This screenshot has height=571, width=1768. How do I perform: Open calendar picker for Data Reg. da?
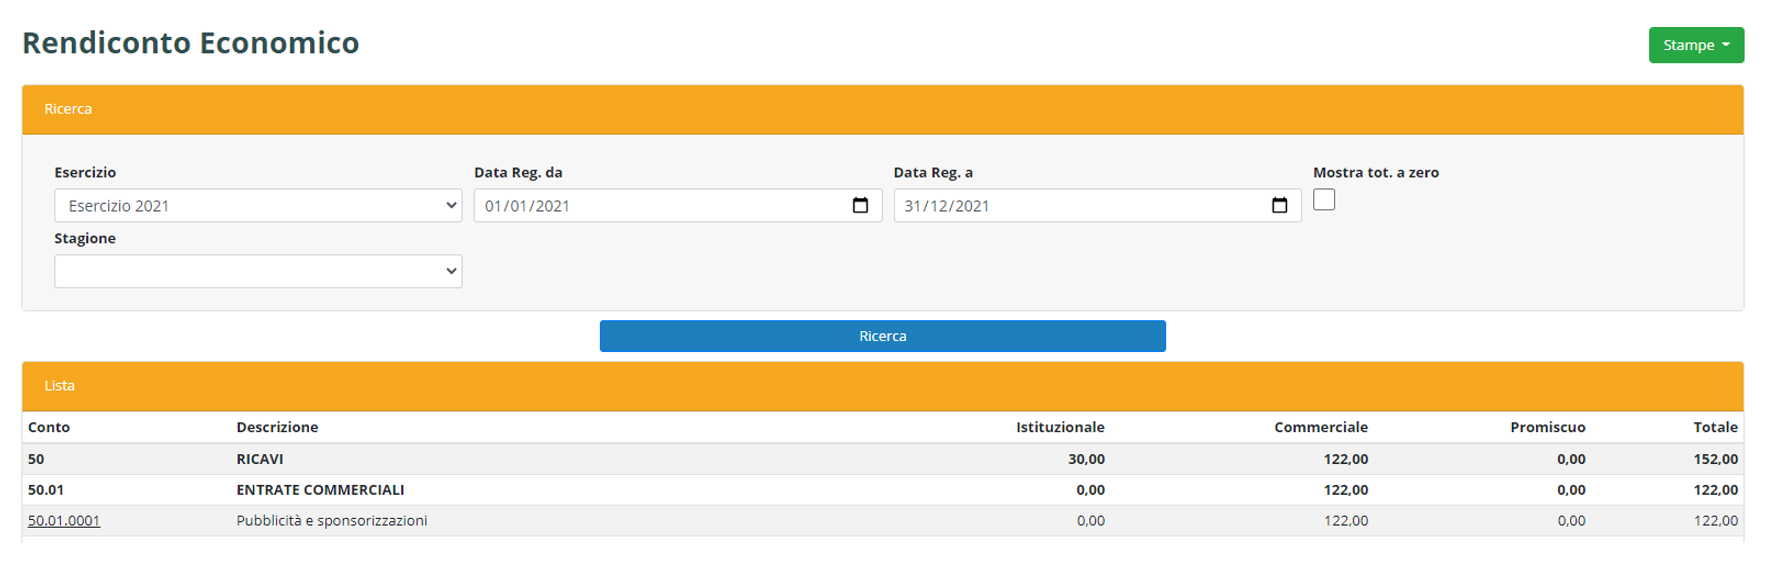click(860, 206)
